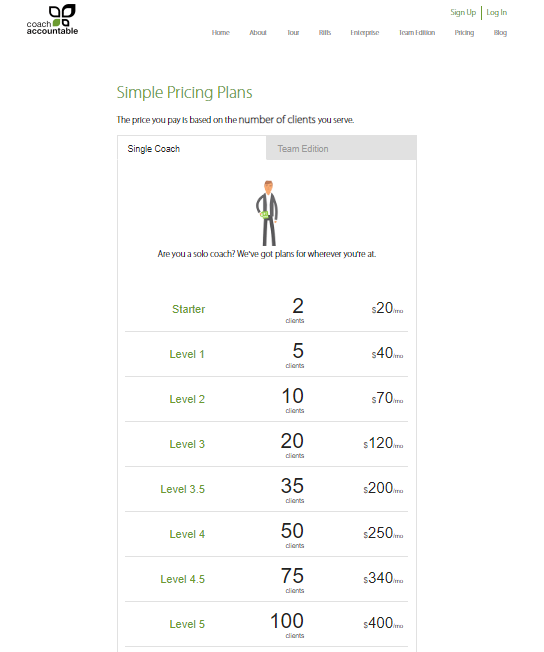Visit the Blog from the navigation bar
This screenshot has height=652, width=544.
(x=500, y=32)
